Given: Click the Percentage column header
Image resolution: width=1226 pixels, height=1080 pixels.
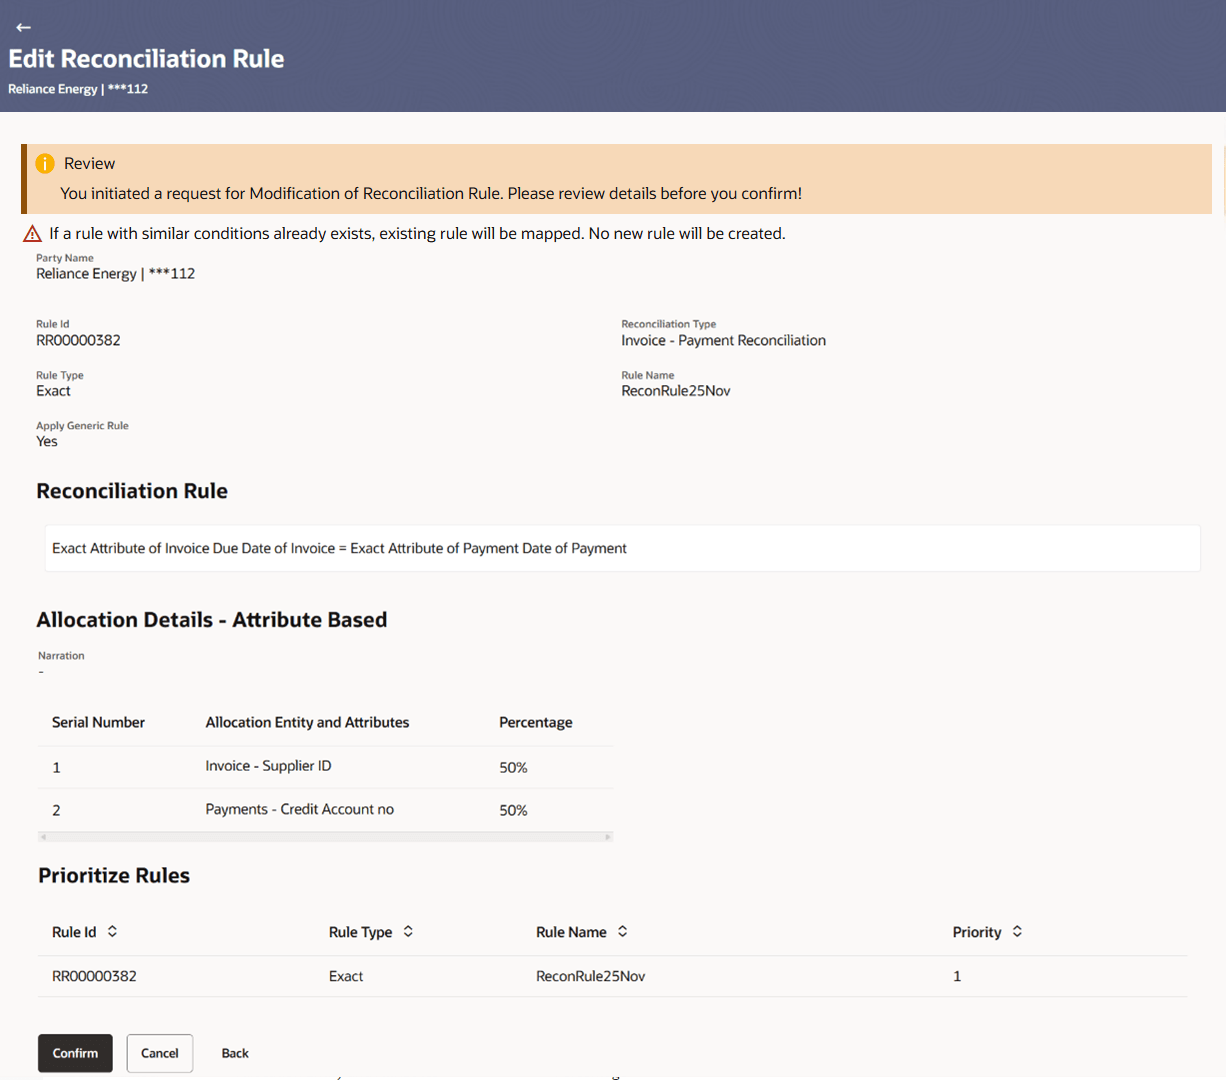Looking at the screenshot, I should [x=536, y=722].
